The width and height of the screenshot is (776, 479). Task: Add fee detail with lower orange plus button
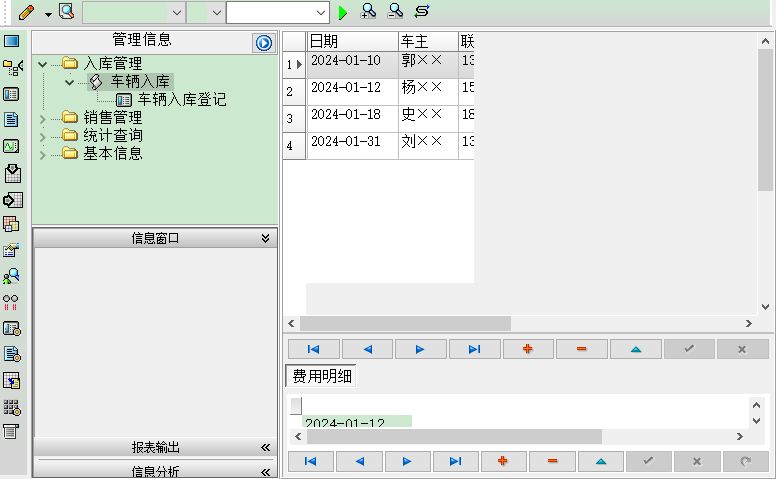point(503,461)
